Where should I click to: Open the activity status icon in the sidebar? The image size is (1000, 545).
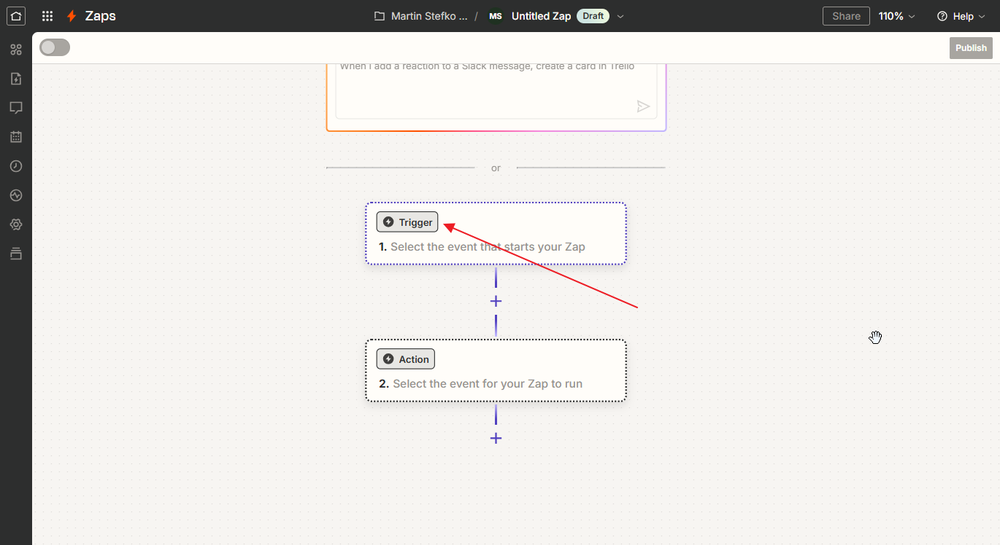pyautogui.click(x=16, y=196)
